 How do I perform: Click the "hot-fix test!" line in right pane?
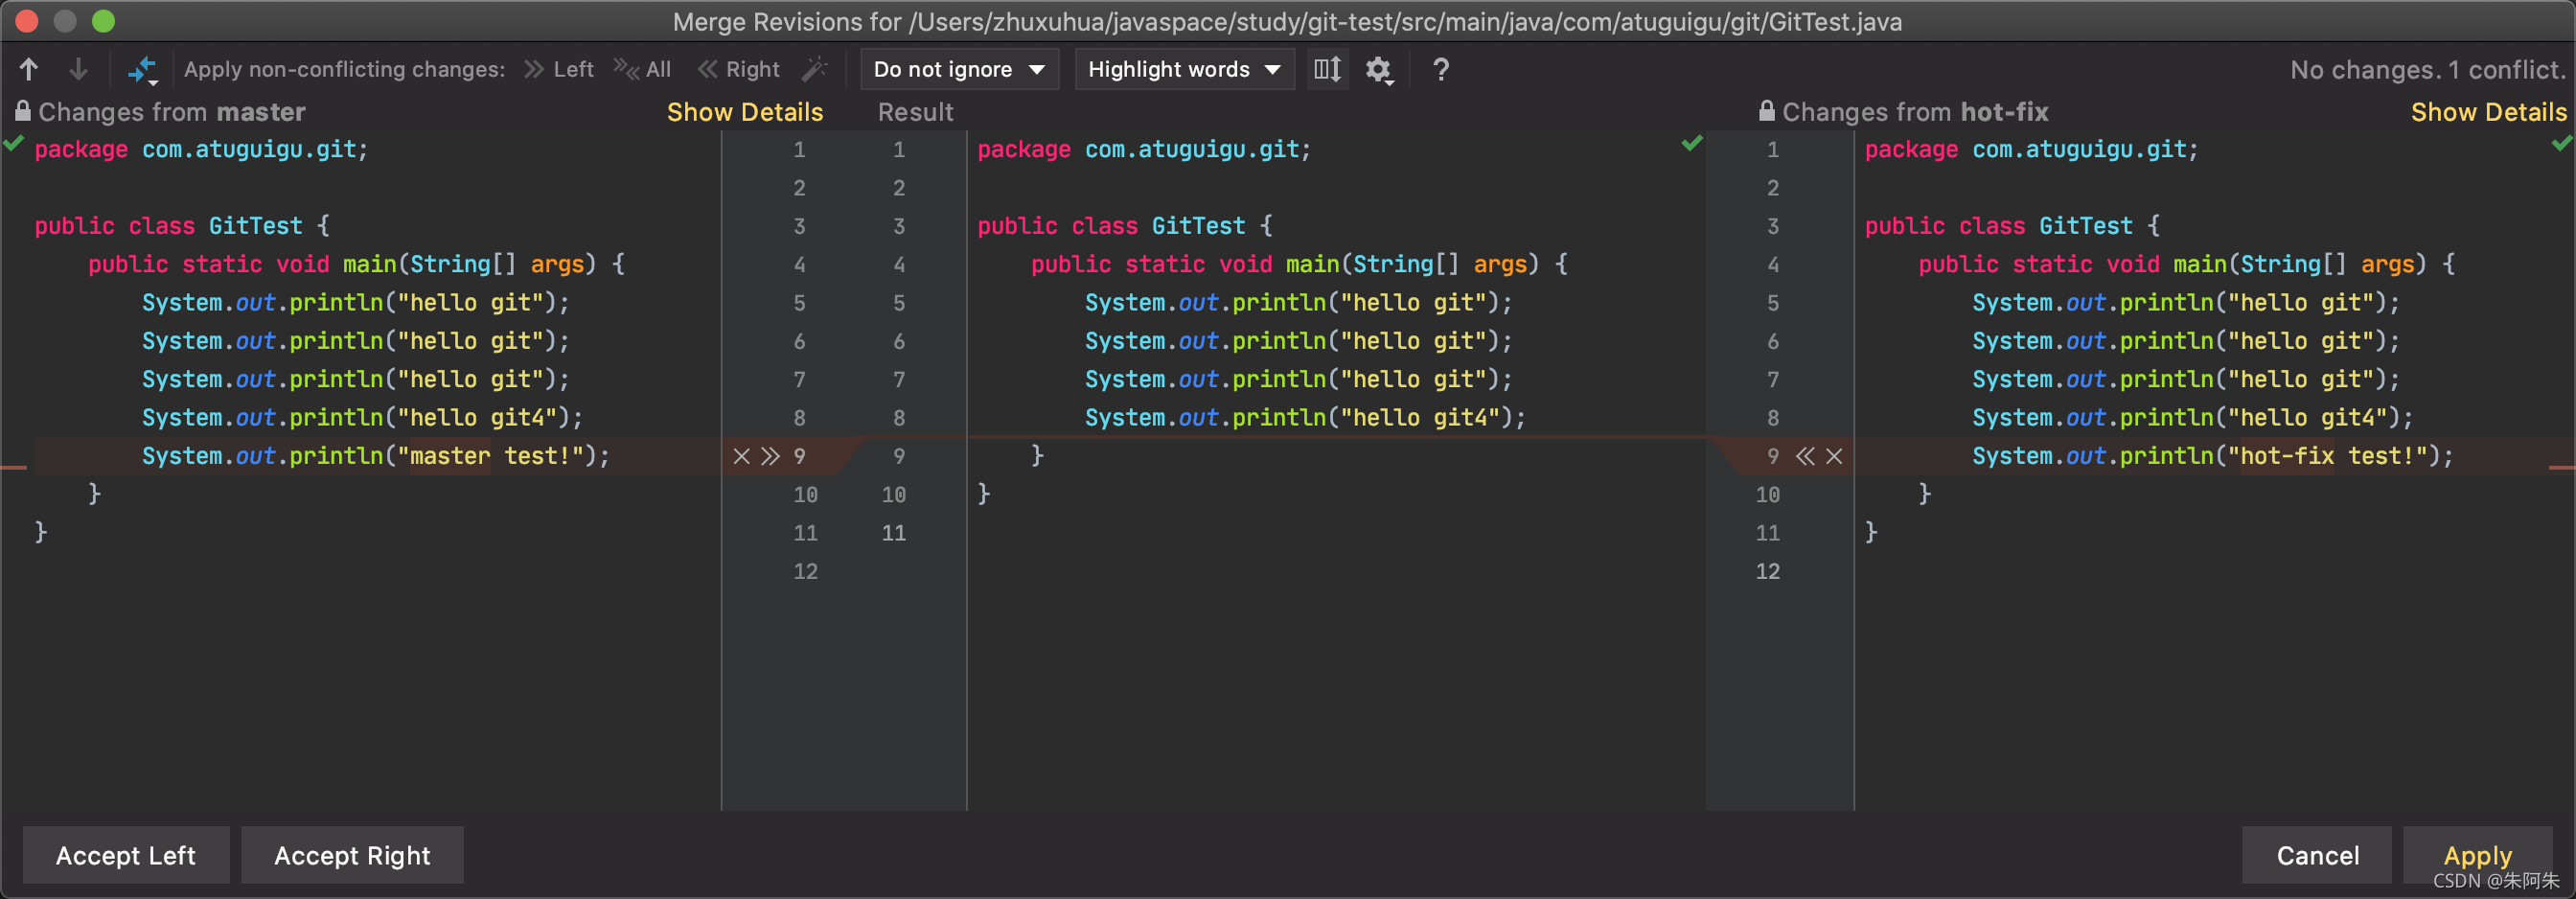pyautogui.click(x=2212, y=456)
